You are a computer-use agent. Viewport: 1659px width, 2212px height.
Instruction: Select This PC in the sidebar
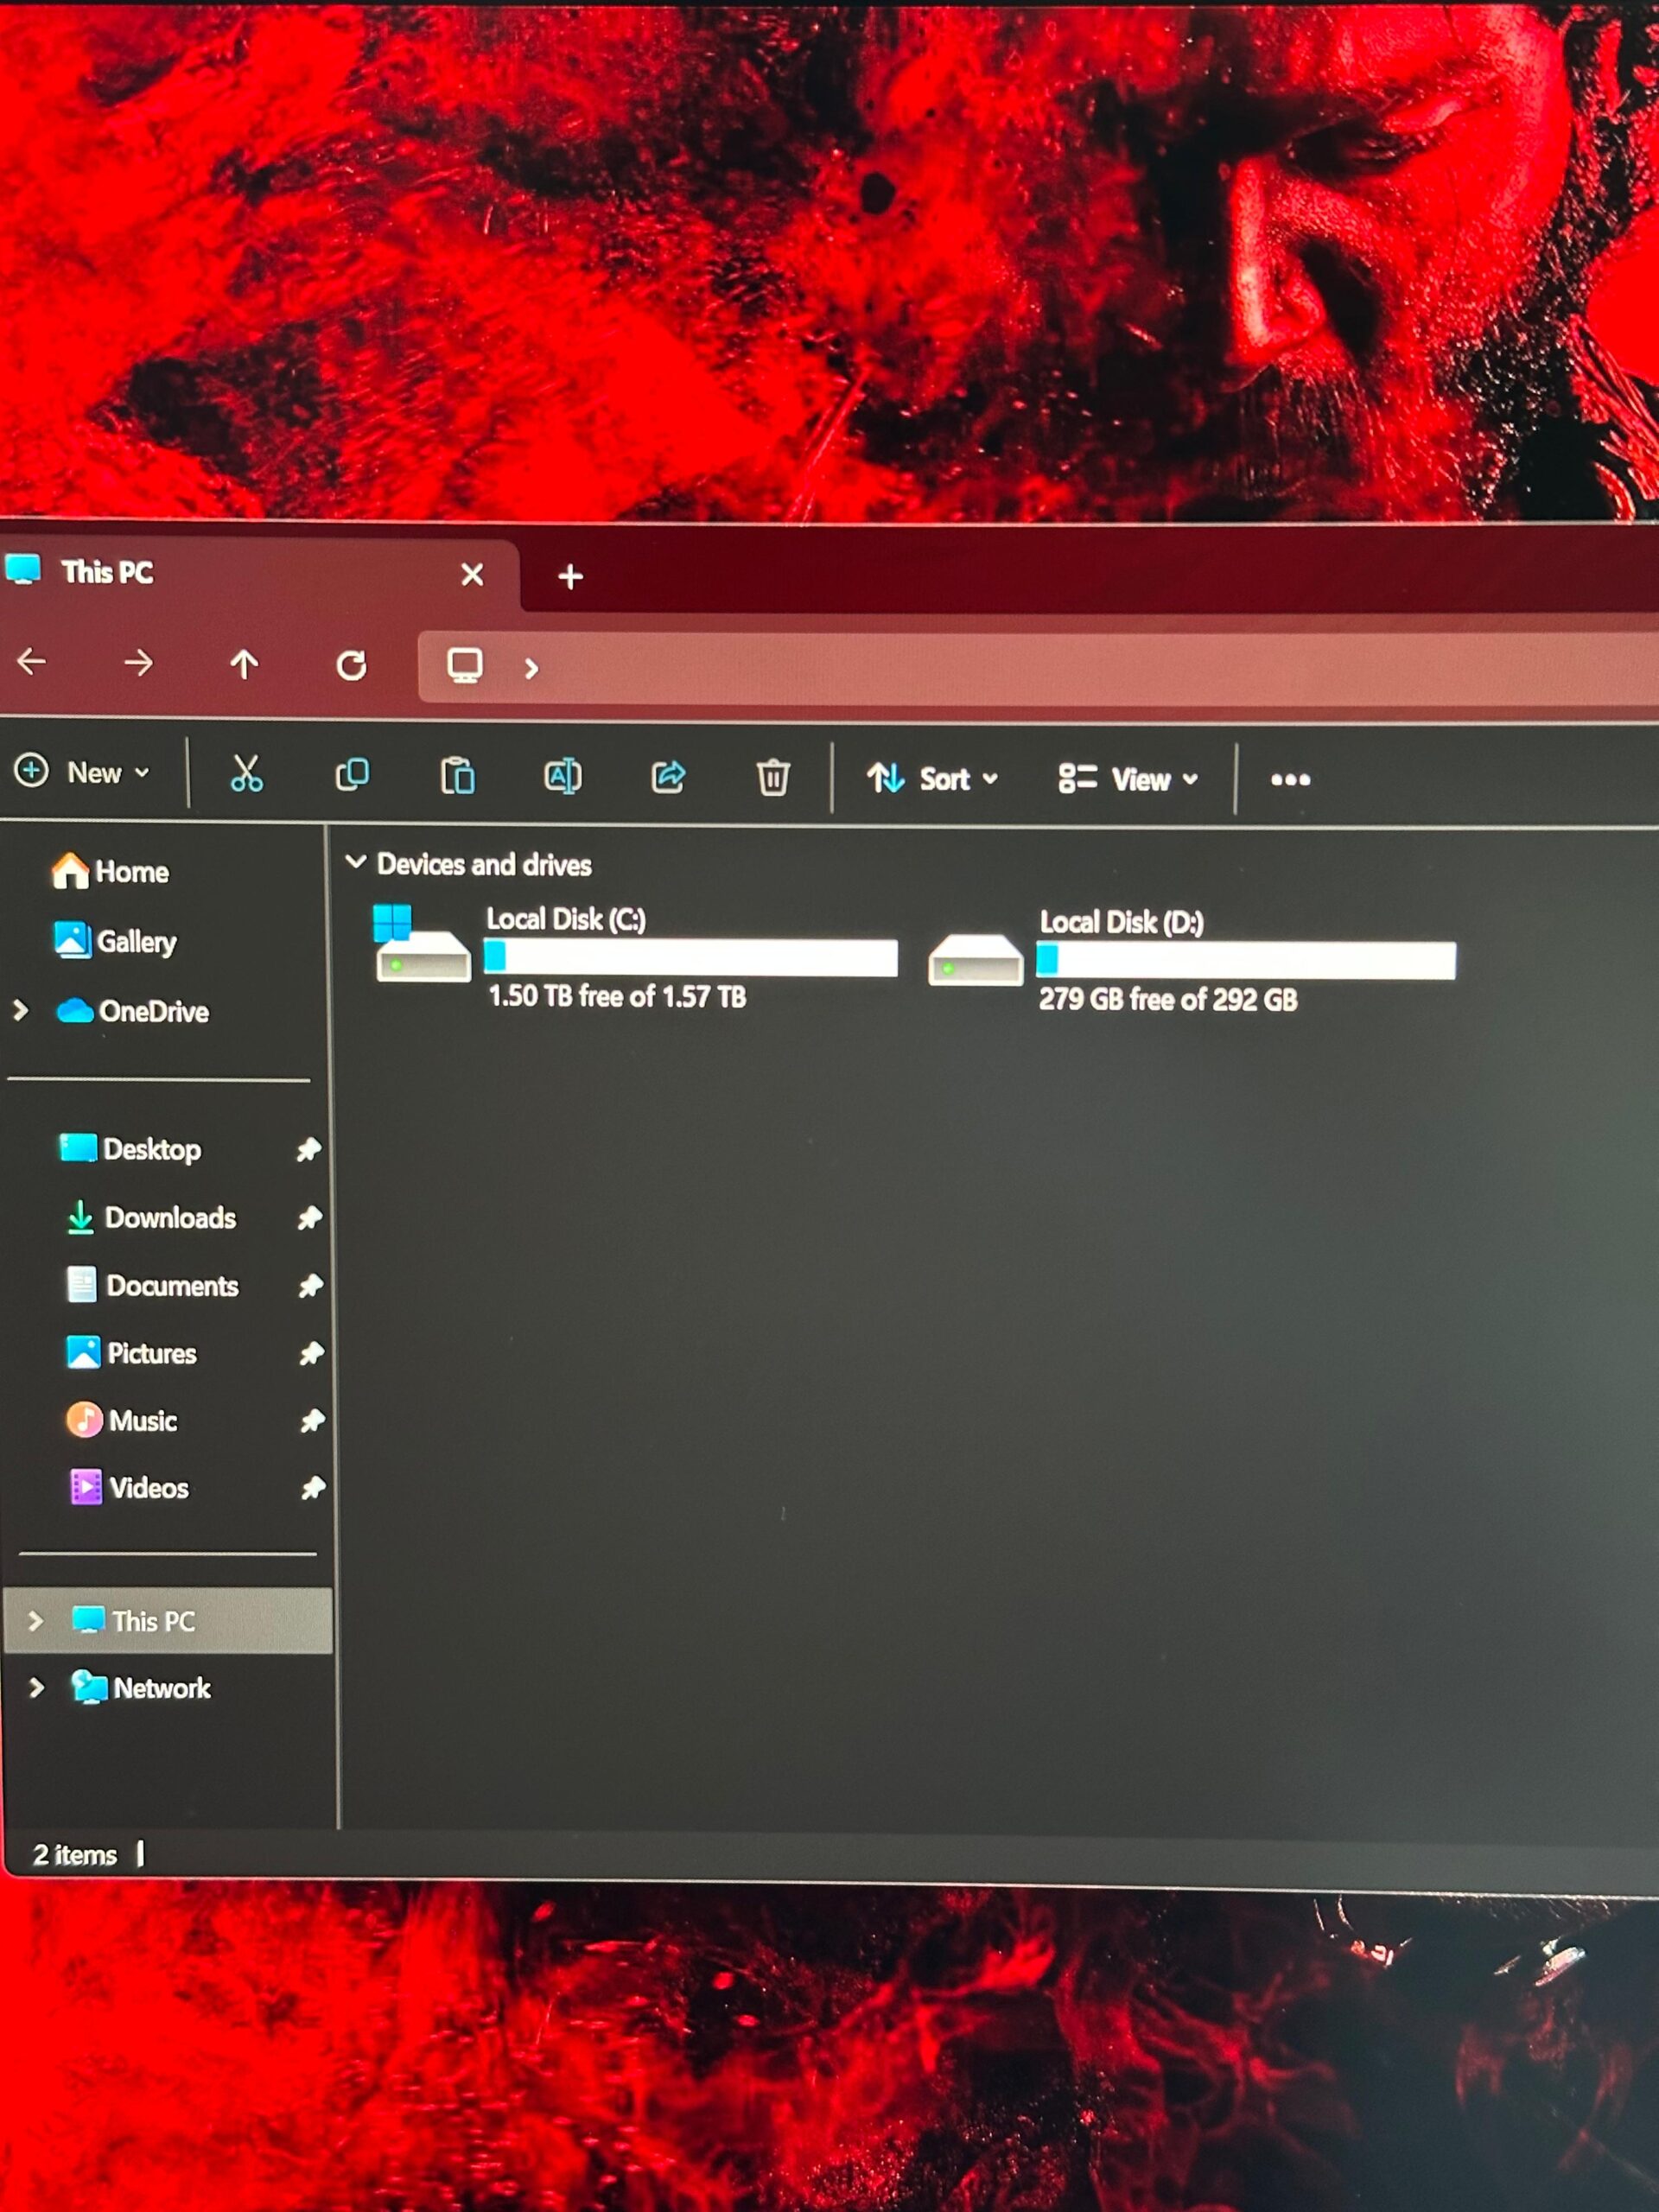168,1621
